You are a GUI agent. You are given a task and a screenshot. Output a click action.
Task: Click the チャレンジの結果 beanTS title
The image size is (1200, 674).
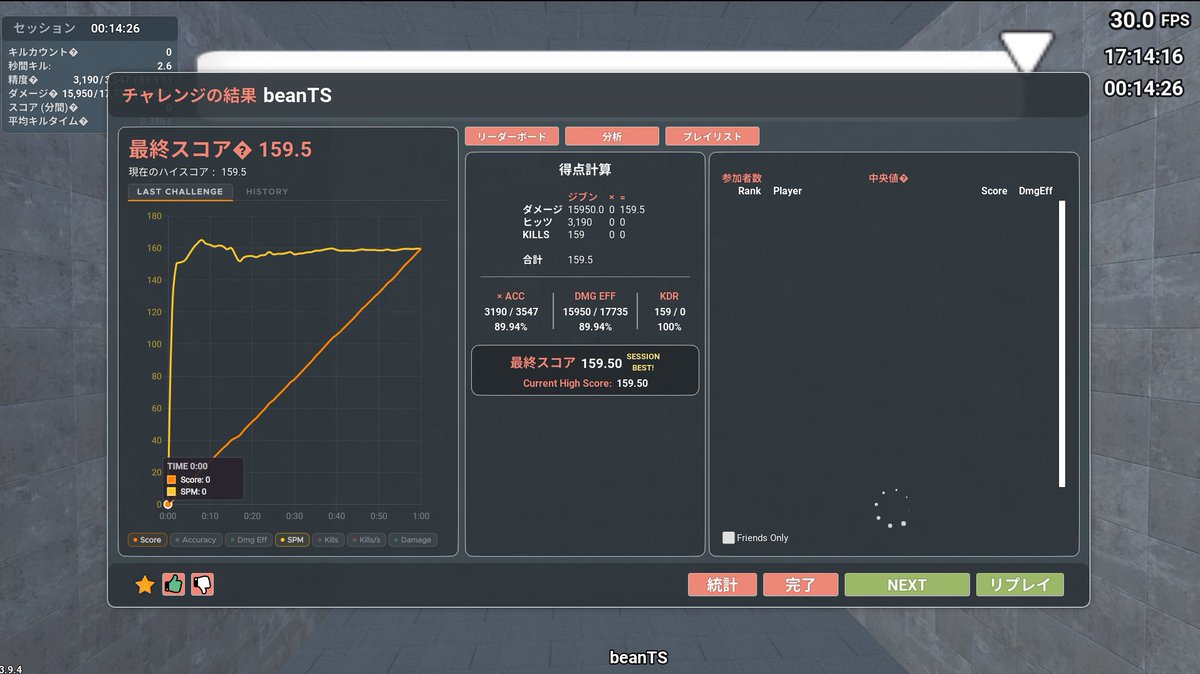[x=227, y=96]
